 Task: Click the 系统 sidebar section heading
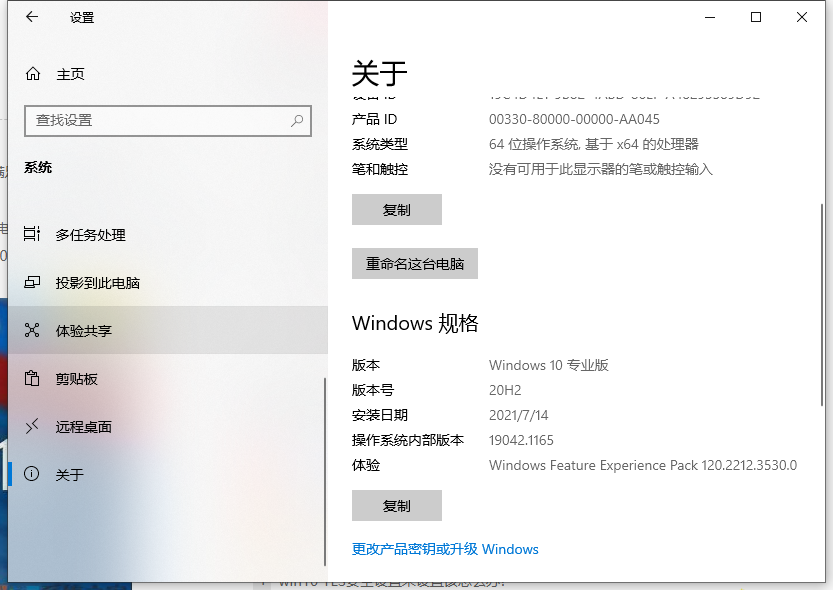click(38, 168)
